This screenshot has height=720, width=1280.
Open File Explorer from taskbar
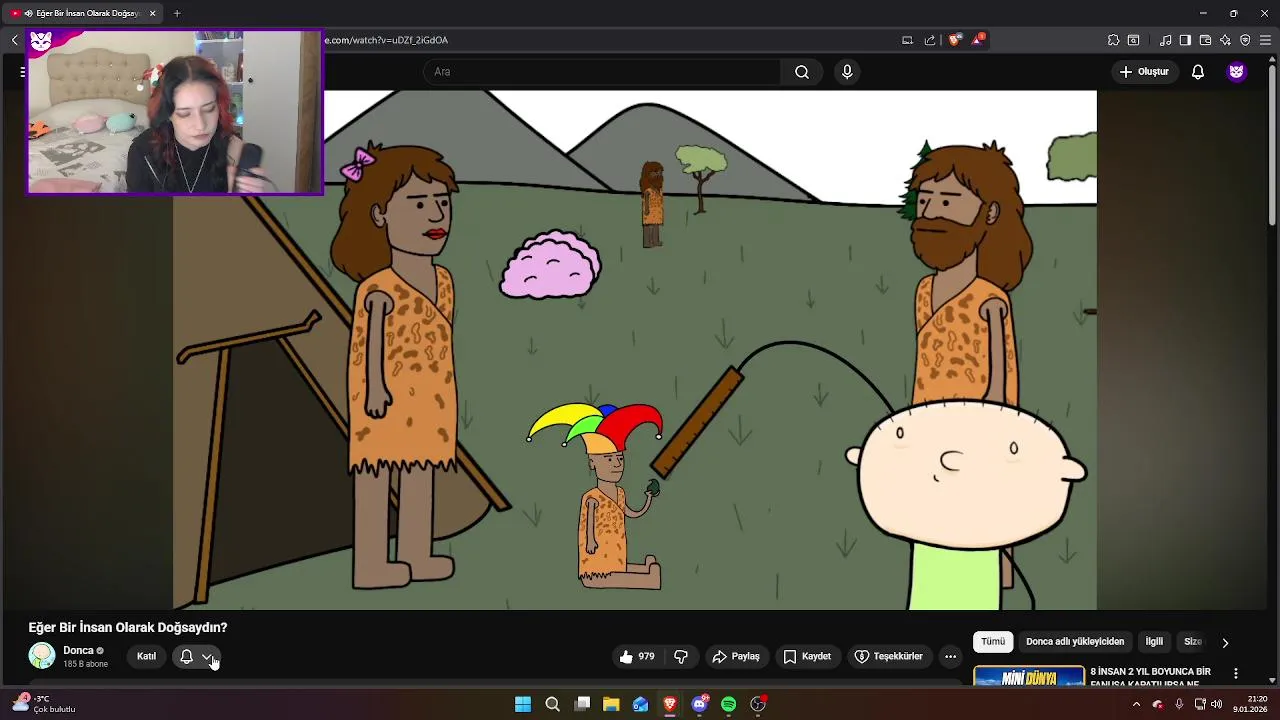click(x=611, y=704)
